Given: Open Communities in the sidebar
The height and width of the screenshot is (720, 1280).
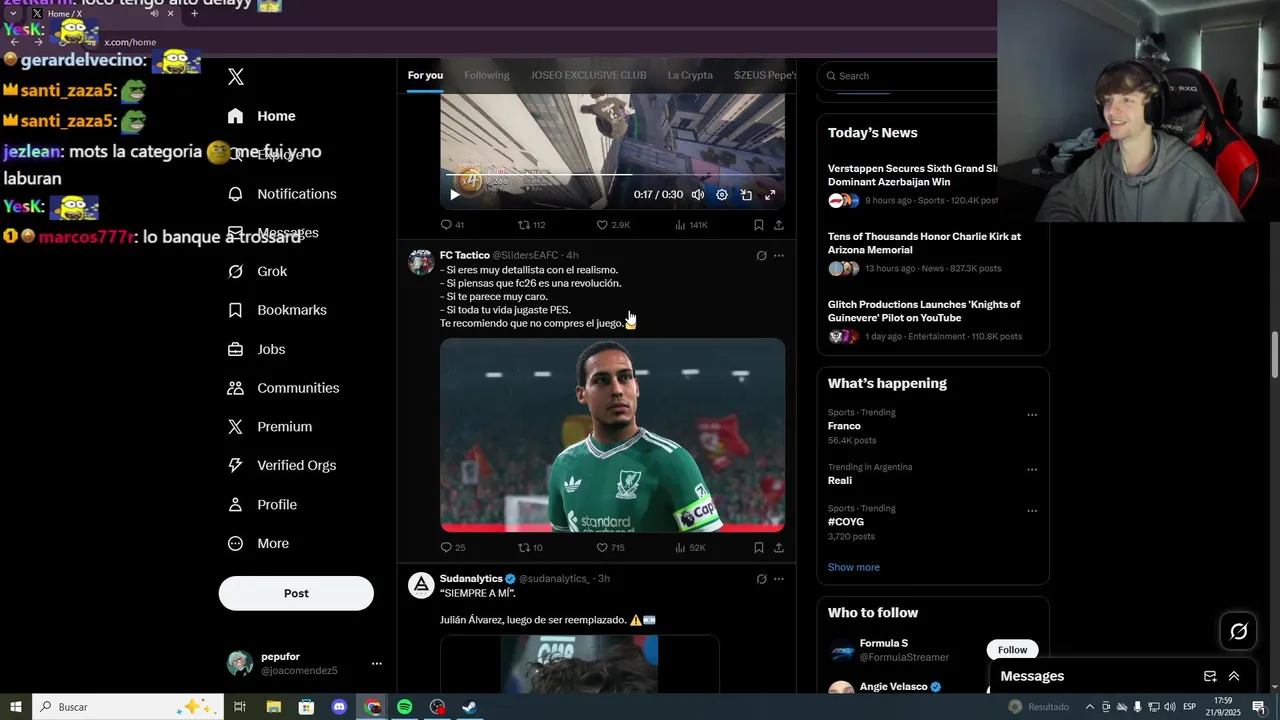Looking at the screenshot, I should tap(283, 388).
